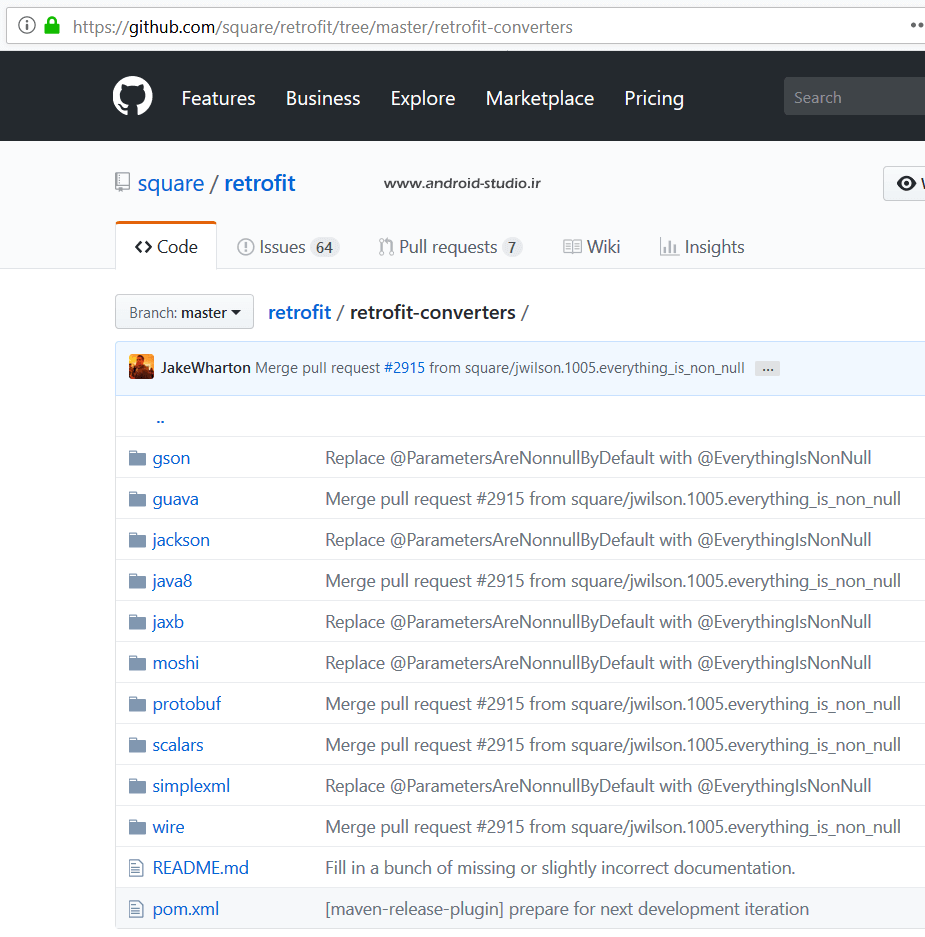Open the Pricing navigation link
The height and width of the screenshot is (937, 925).
(654, 98)
